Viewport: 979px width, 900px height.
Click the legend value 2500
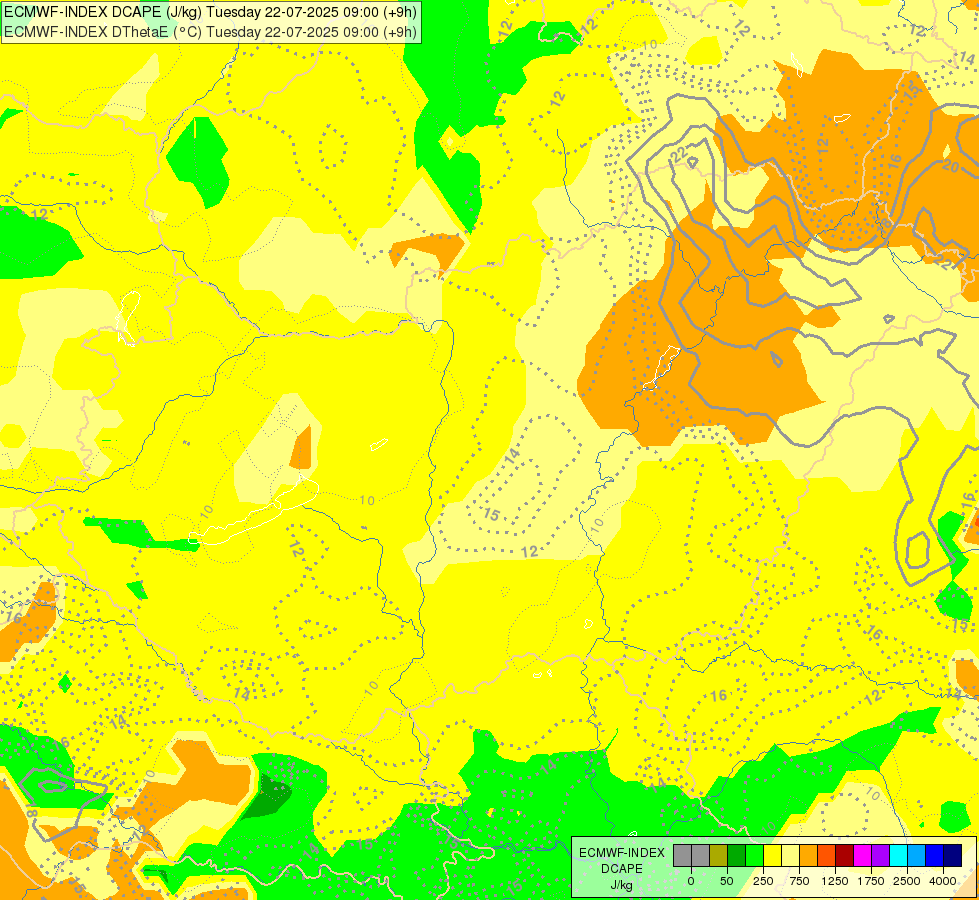point(907,881)
